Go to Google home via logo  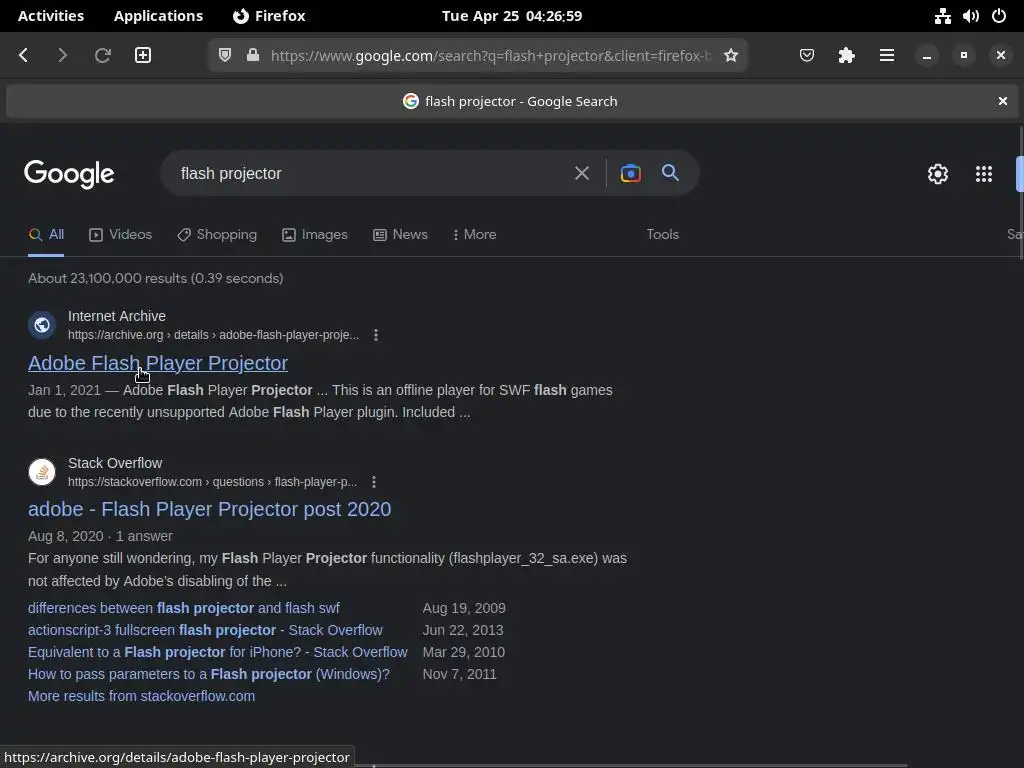coord(69,174)
